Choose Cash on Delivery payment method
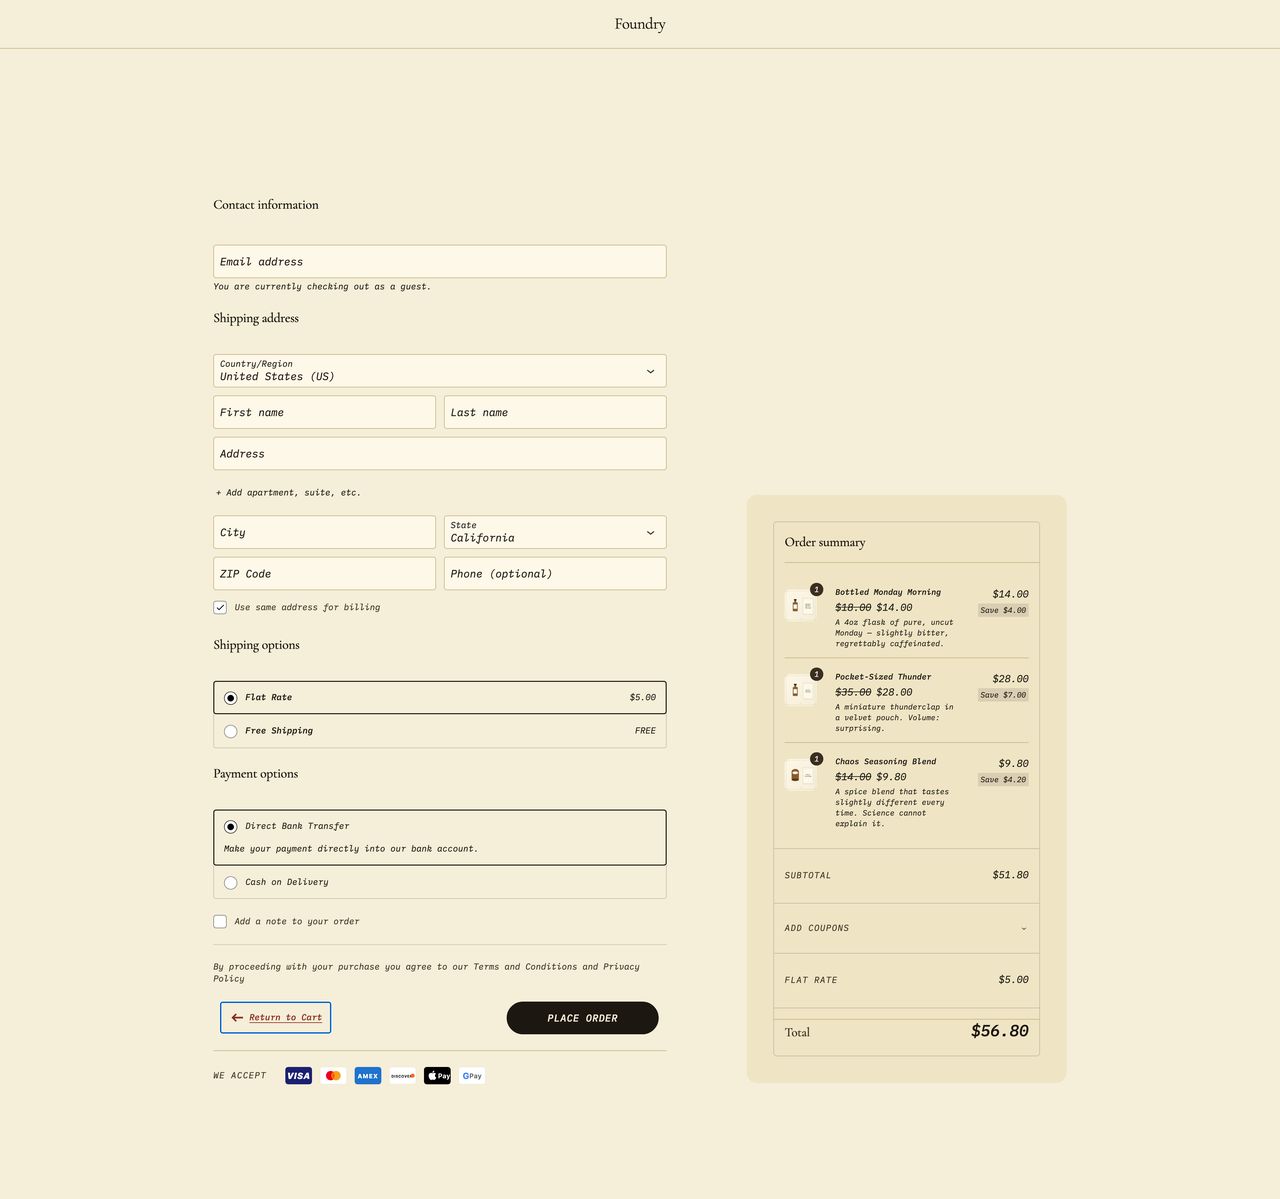The width and height of the screenshot is (1280, 1199). click(x=231, y=882)
